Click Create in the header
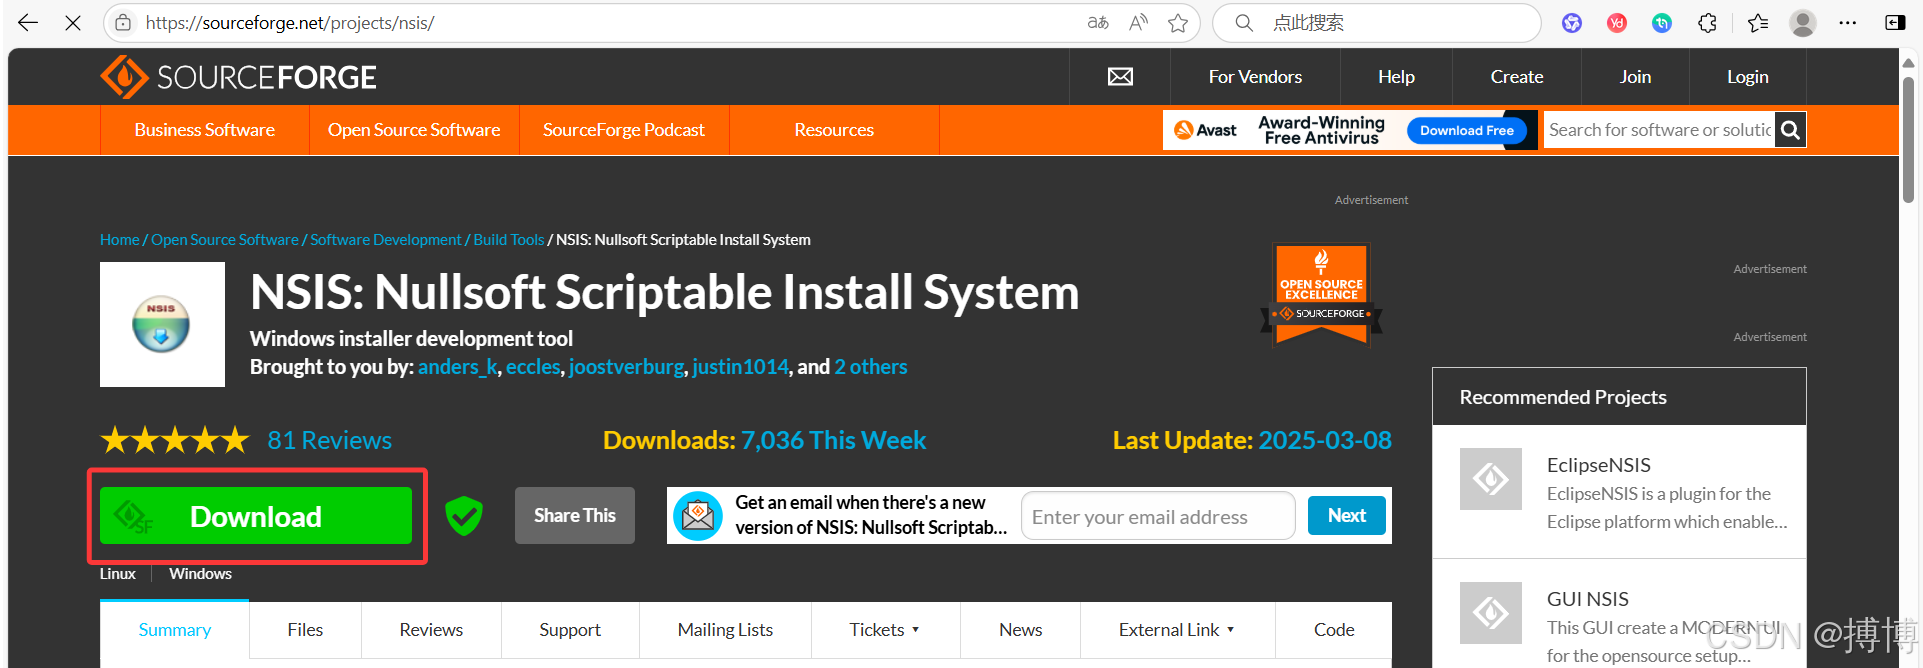 [1517, 77]
